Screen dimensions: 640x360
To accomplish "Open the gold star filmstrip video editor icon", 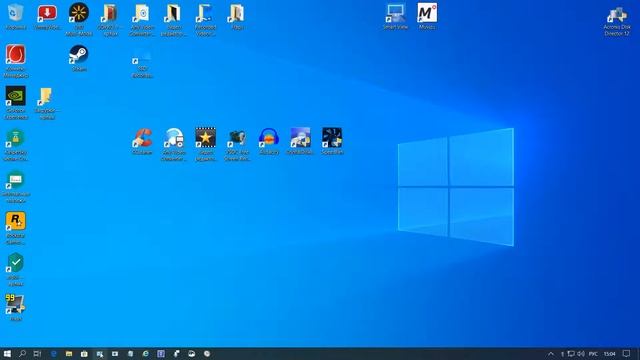I will pos(206,138).
